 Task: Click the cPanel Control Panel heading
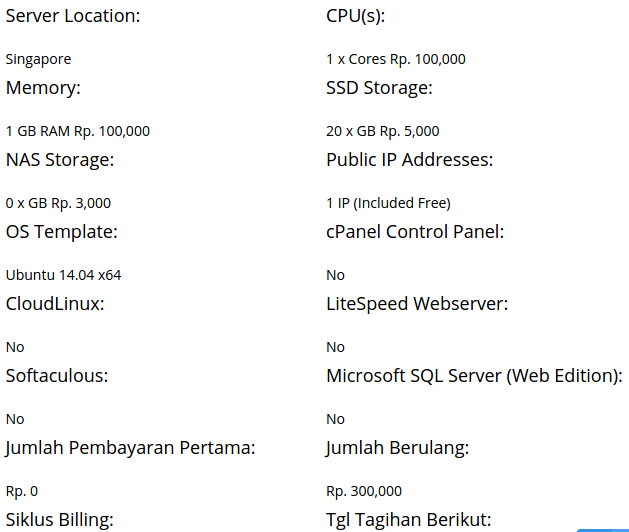tap(415, 232)
